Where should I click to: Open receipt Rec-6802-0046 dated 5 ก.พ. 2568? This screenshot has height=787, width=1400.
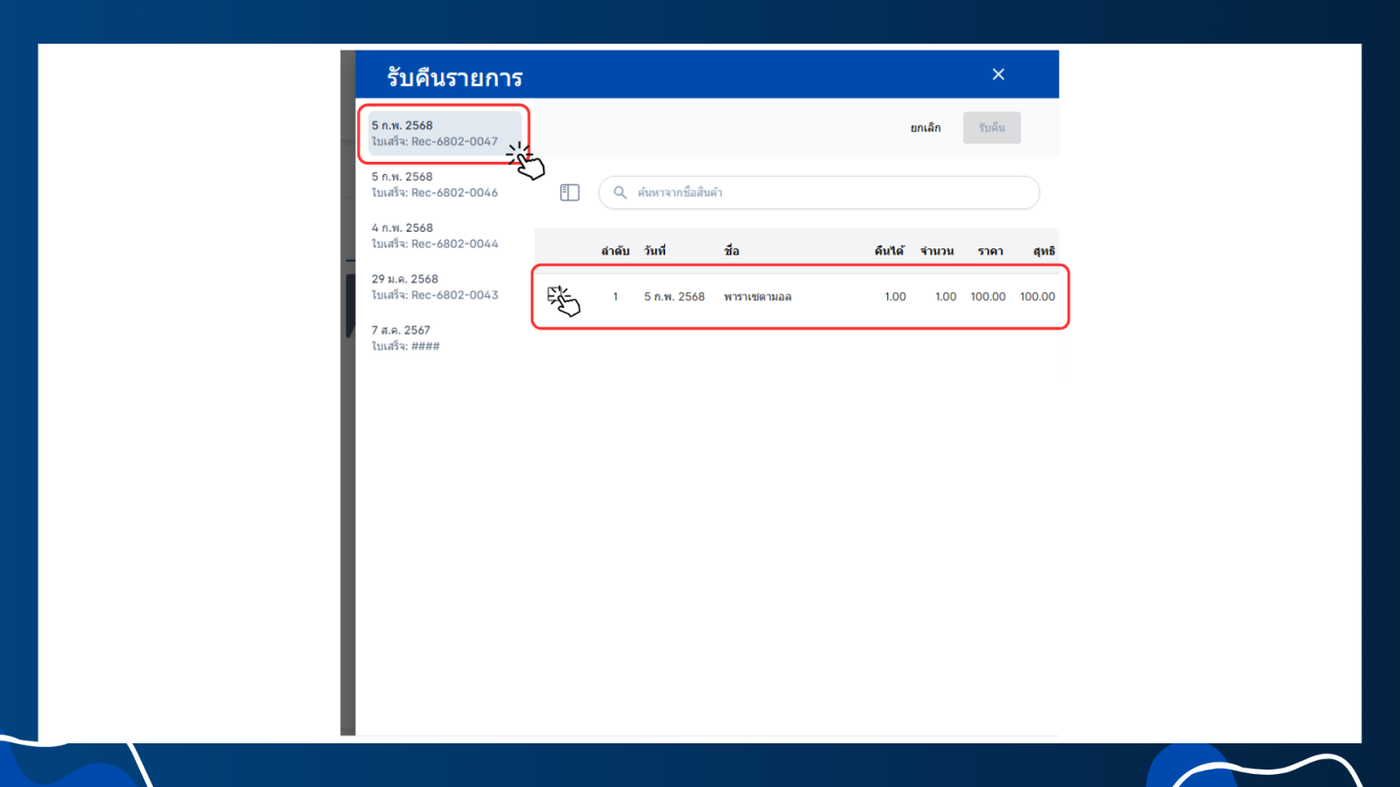445,185
